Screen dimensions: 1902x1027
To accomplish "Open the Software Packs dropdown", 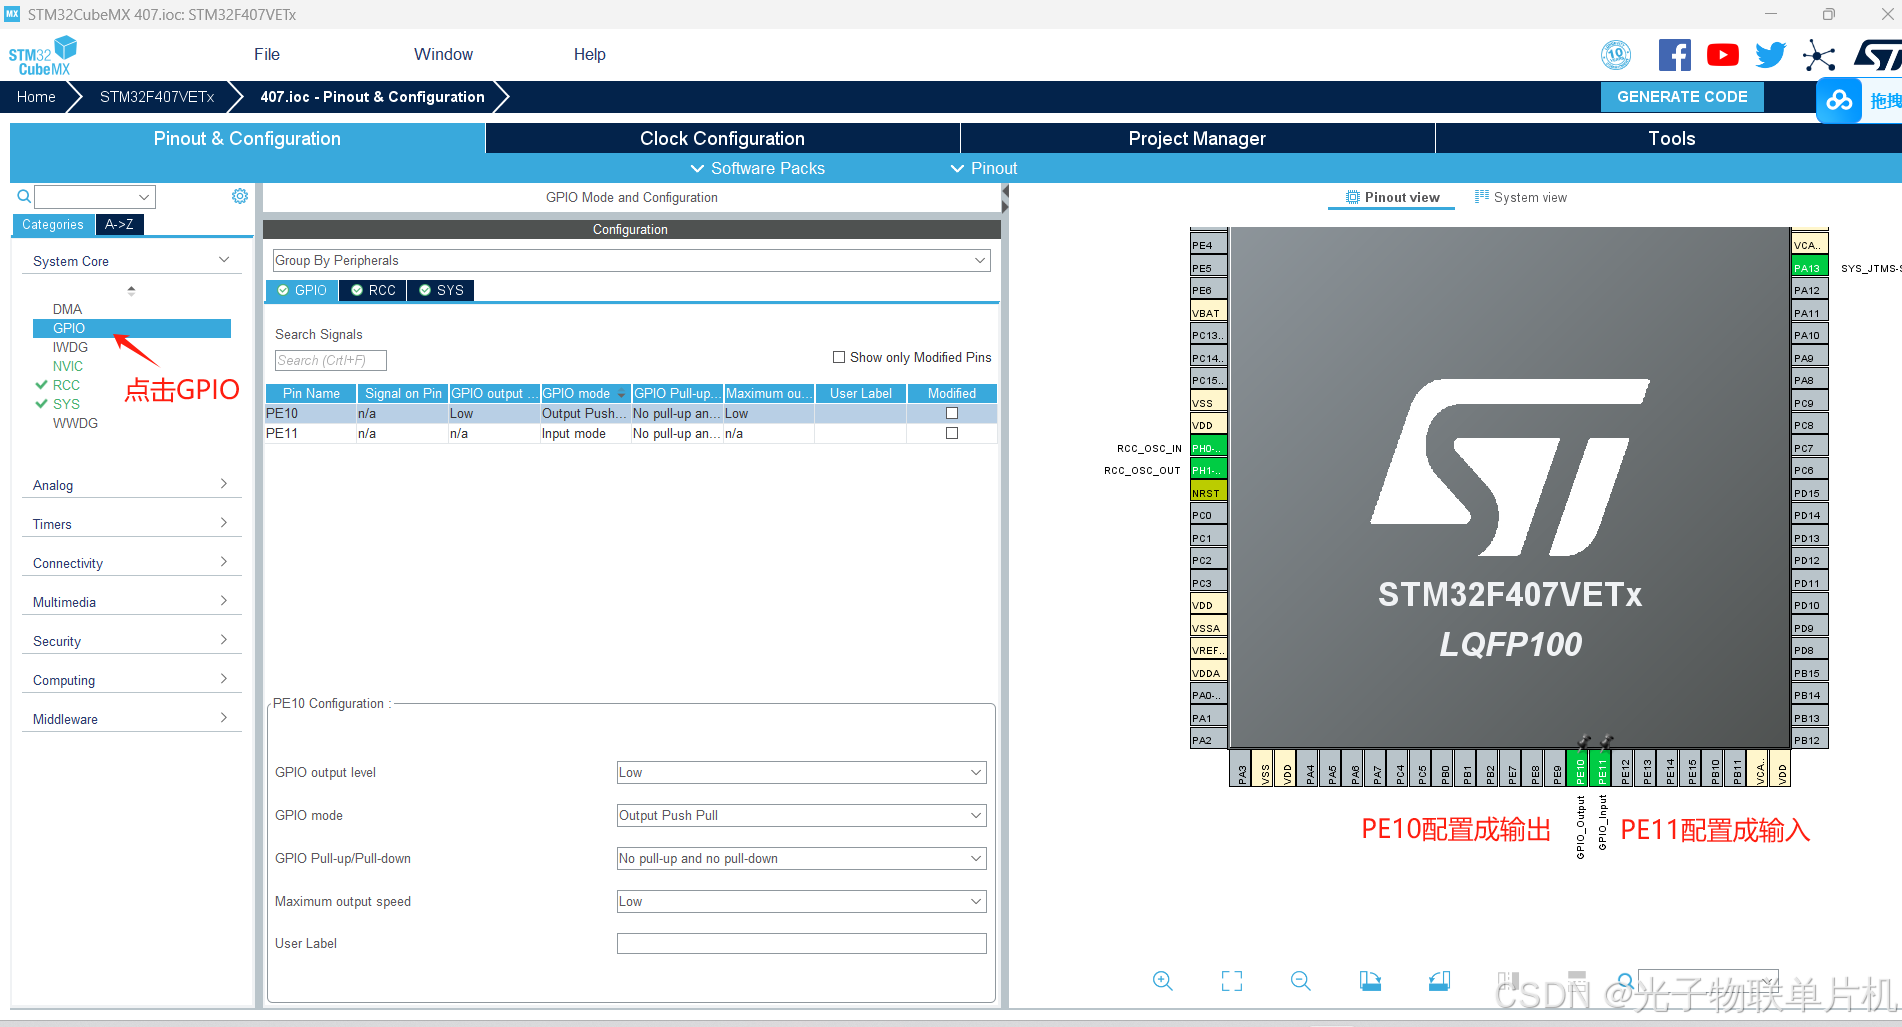I will coord(758,168).
